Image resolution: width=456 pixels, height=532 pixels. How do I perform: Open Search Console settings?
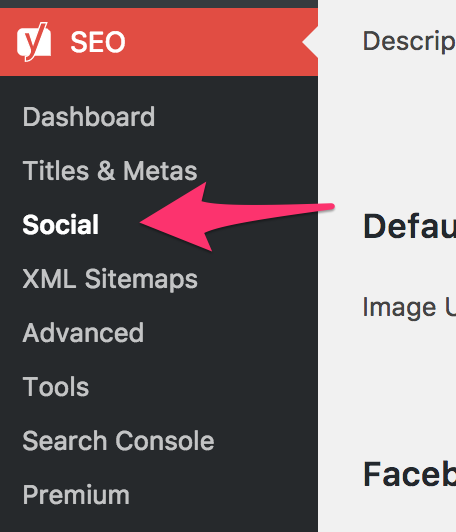(118, 441)
